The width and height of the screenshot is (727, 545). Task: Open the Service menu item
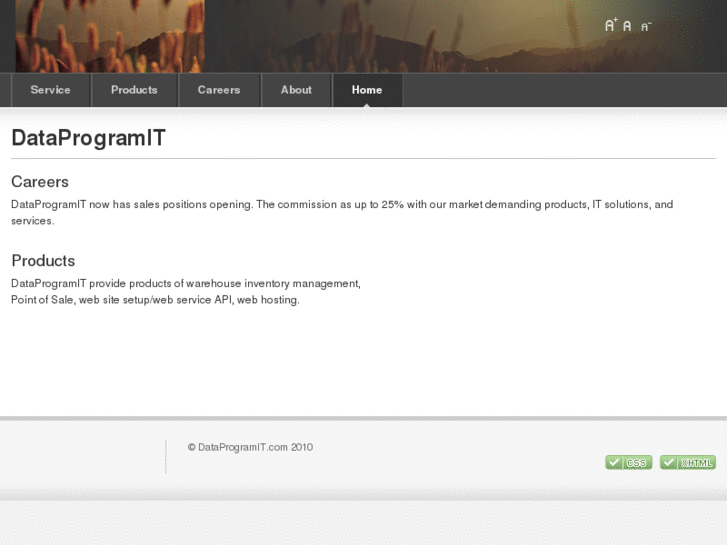coord(51,90)
